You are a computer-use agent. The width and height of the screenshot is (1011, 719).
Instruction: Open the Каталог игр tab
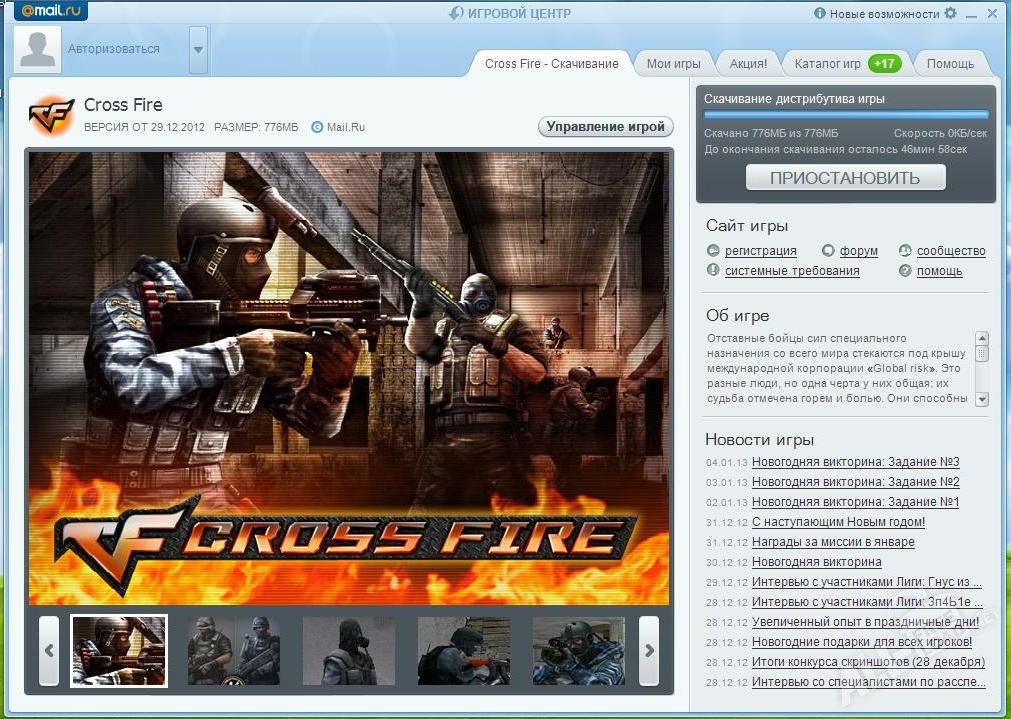point(827,63)
